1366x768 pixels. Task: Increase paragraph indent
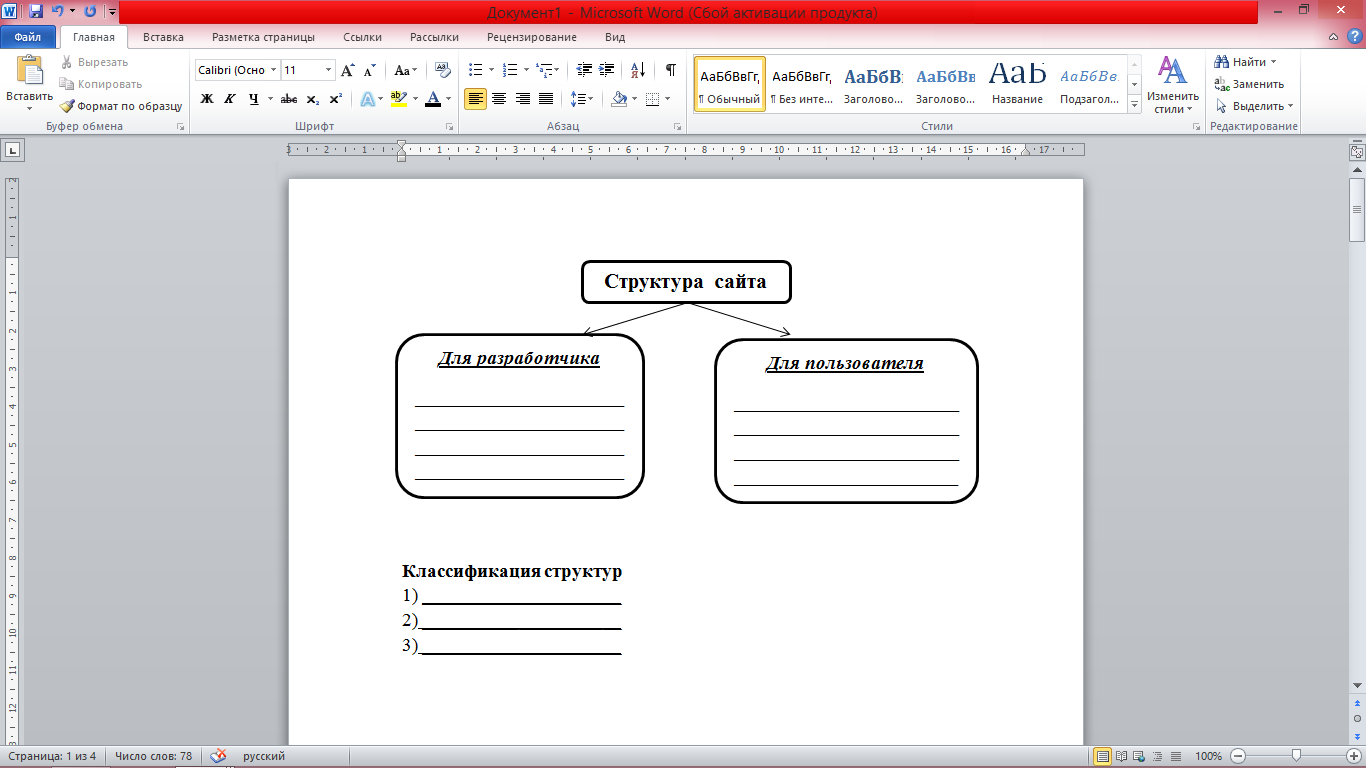606,70
